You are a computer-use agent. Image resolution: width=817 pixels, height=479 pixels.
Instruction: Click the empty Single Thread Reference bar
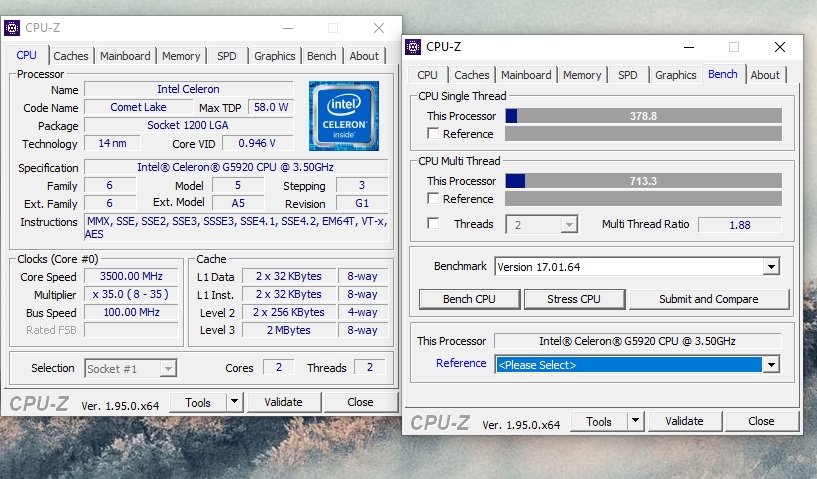pyautogui.click(x=643, y=134)
